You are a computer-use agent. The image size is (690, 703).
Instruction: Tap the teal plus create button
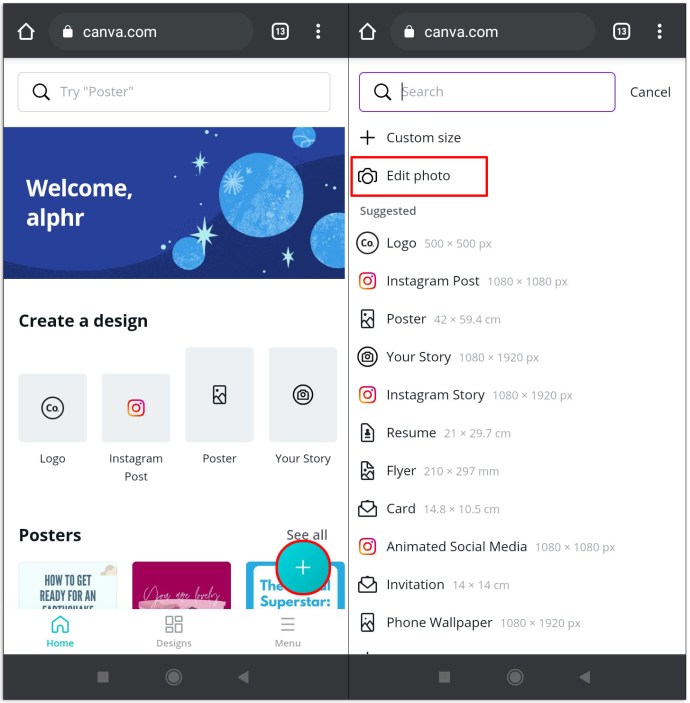(303, 567)
